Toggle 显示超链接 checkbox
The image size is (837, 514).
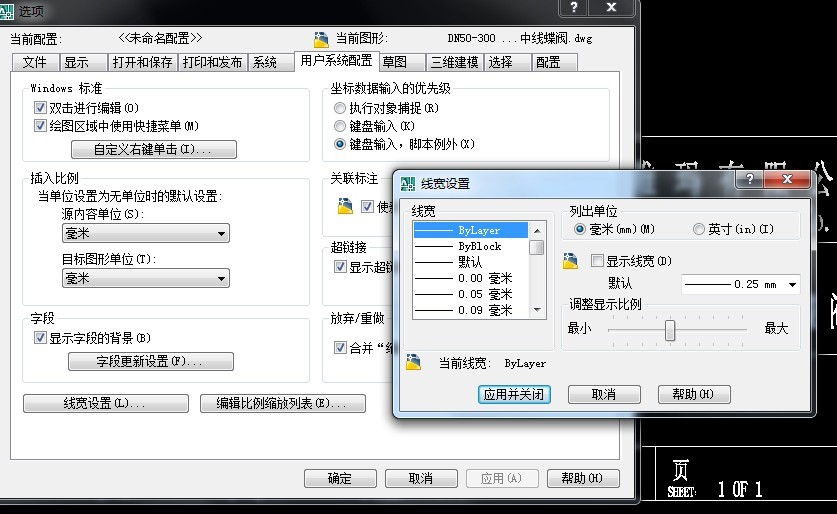(x=340, y=266)
